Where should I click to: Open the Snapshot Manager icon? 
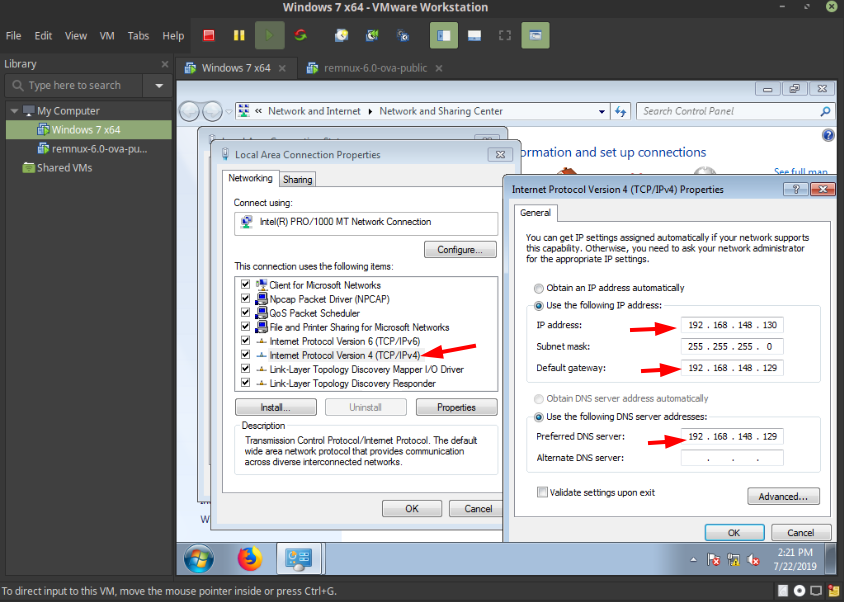pos(403,36)
